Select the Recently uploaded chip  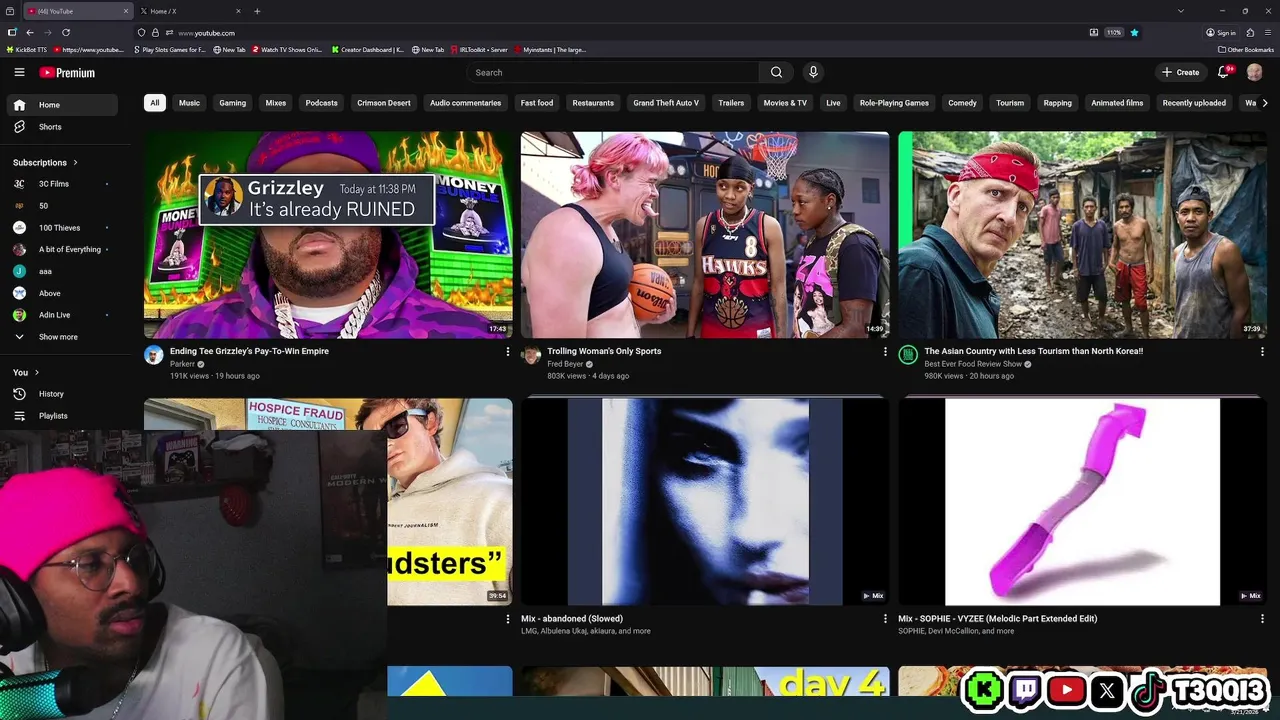pyautogui.click(x=1194, y=103)
